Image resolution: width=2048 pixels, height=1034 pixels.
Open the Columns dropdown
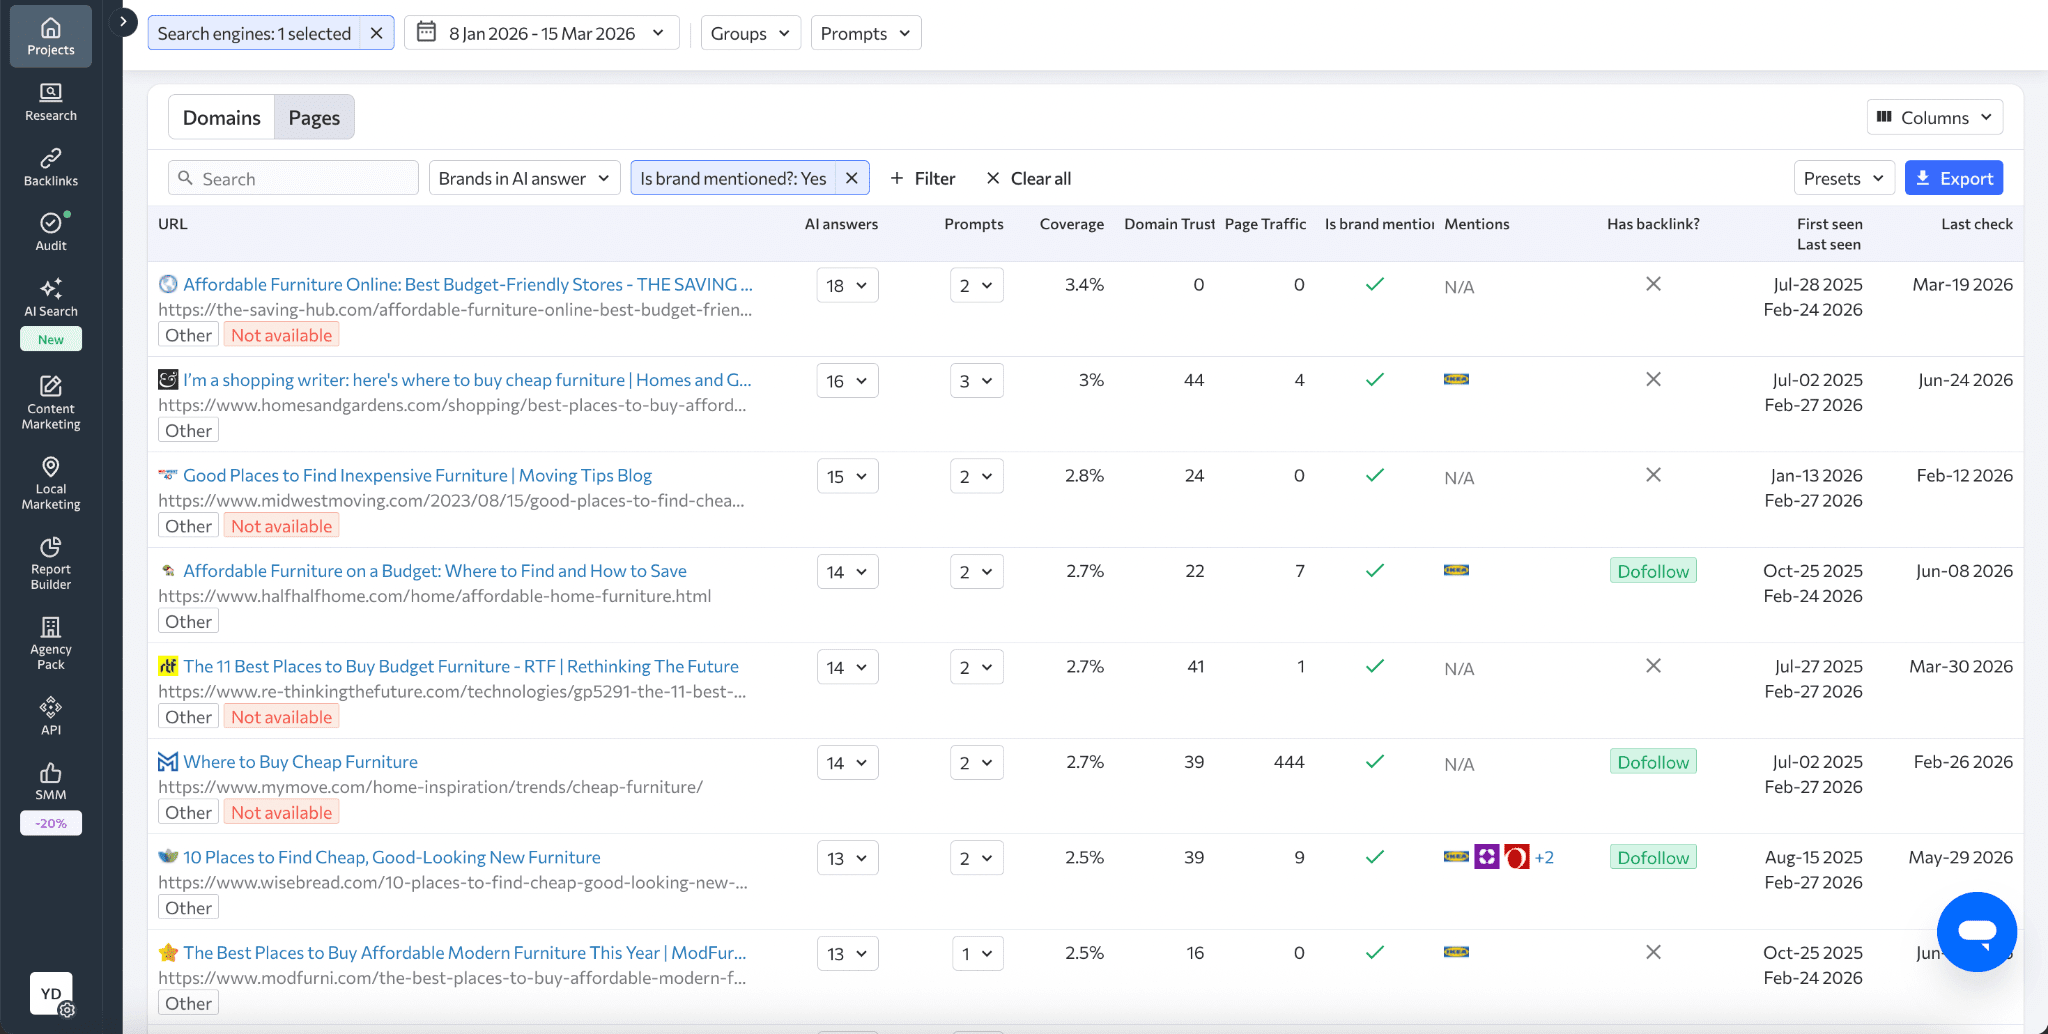[x=1934, y=117]
